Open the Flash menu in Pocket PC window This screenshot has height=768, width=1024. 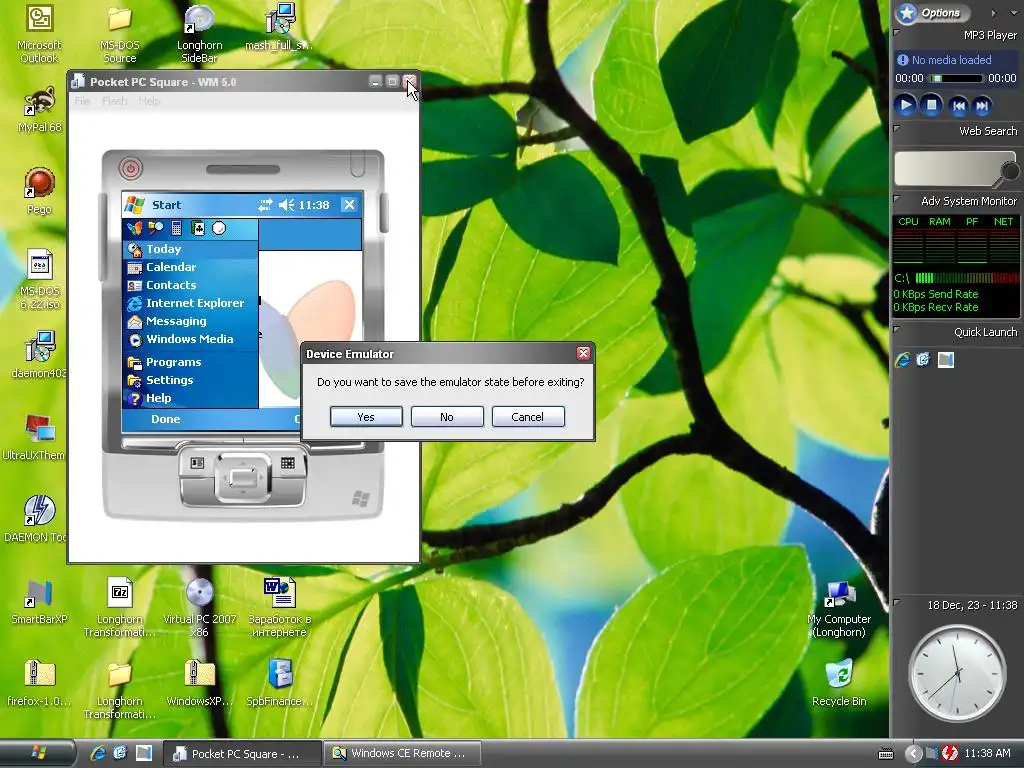coord(114,101)
